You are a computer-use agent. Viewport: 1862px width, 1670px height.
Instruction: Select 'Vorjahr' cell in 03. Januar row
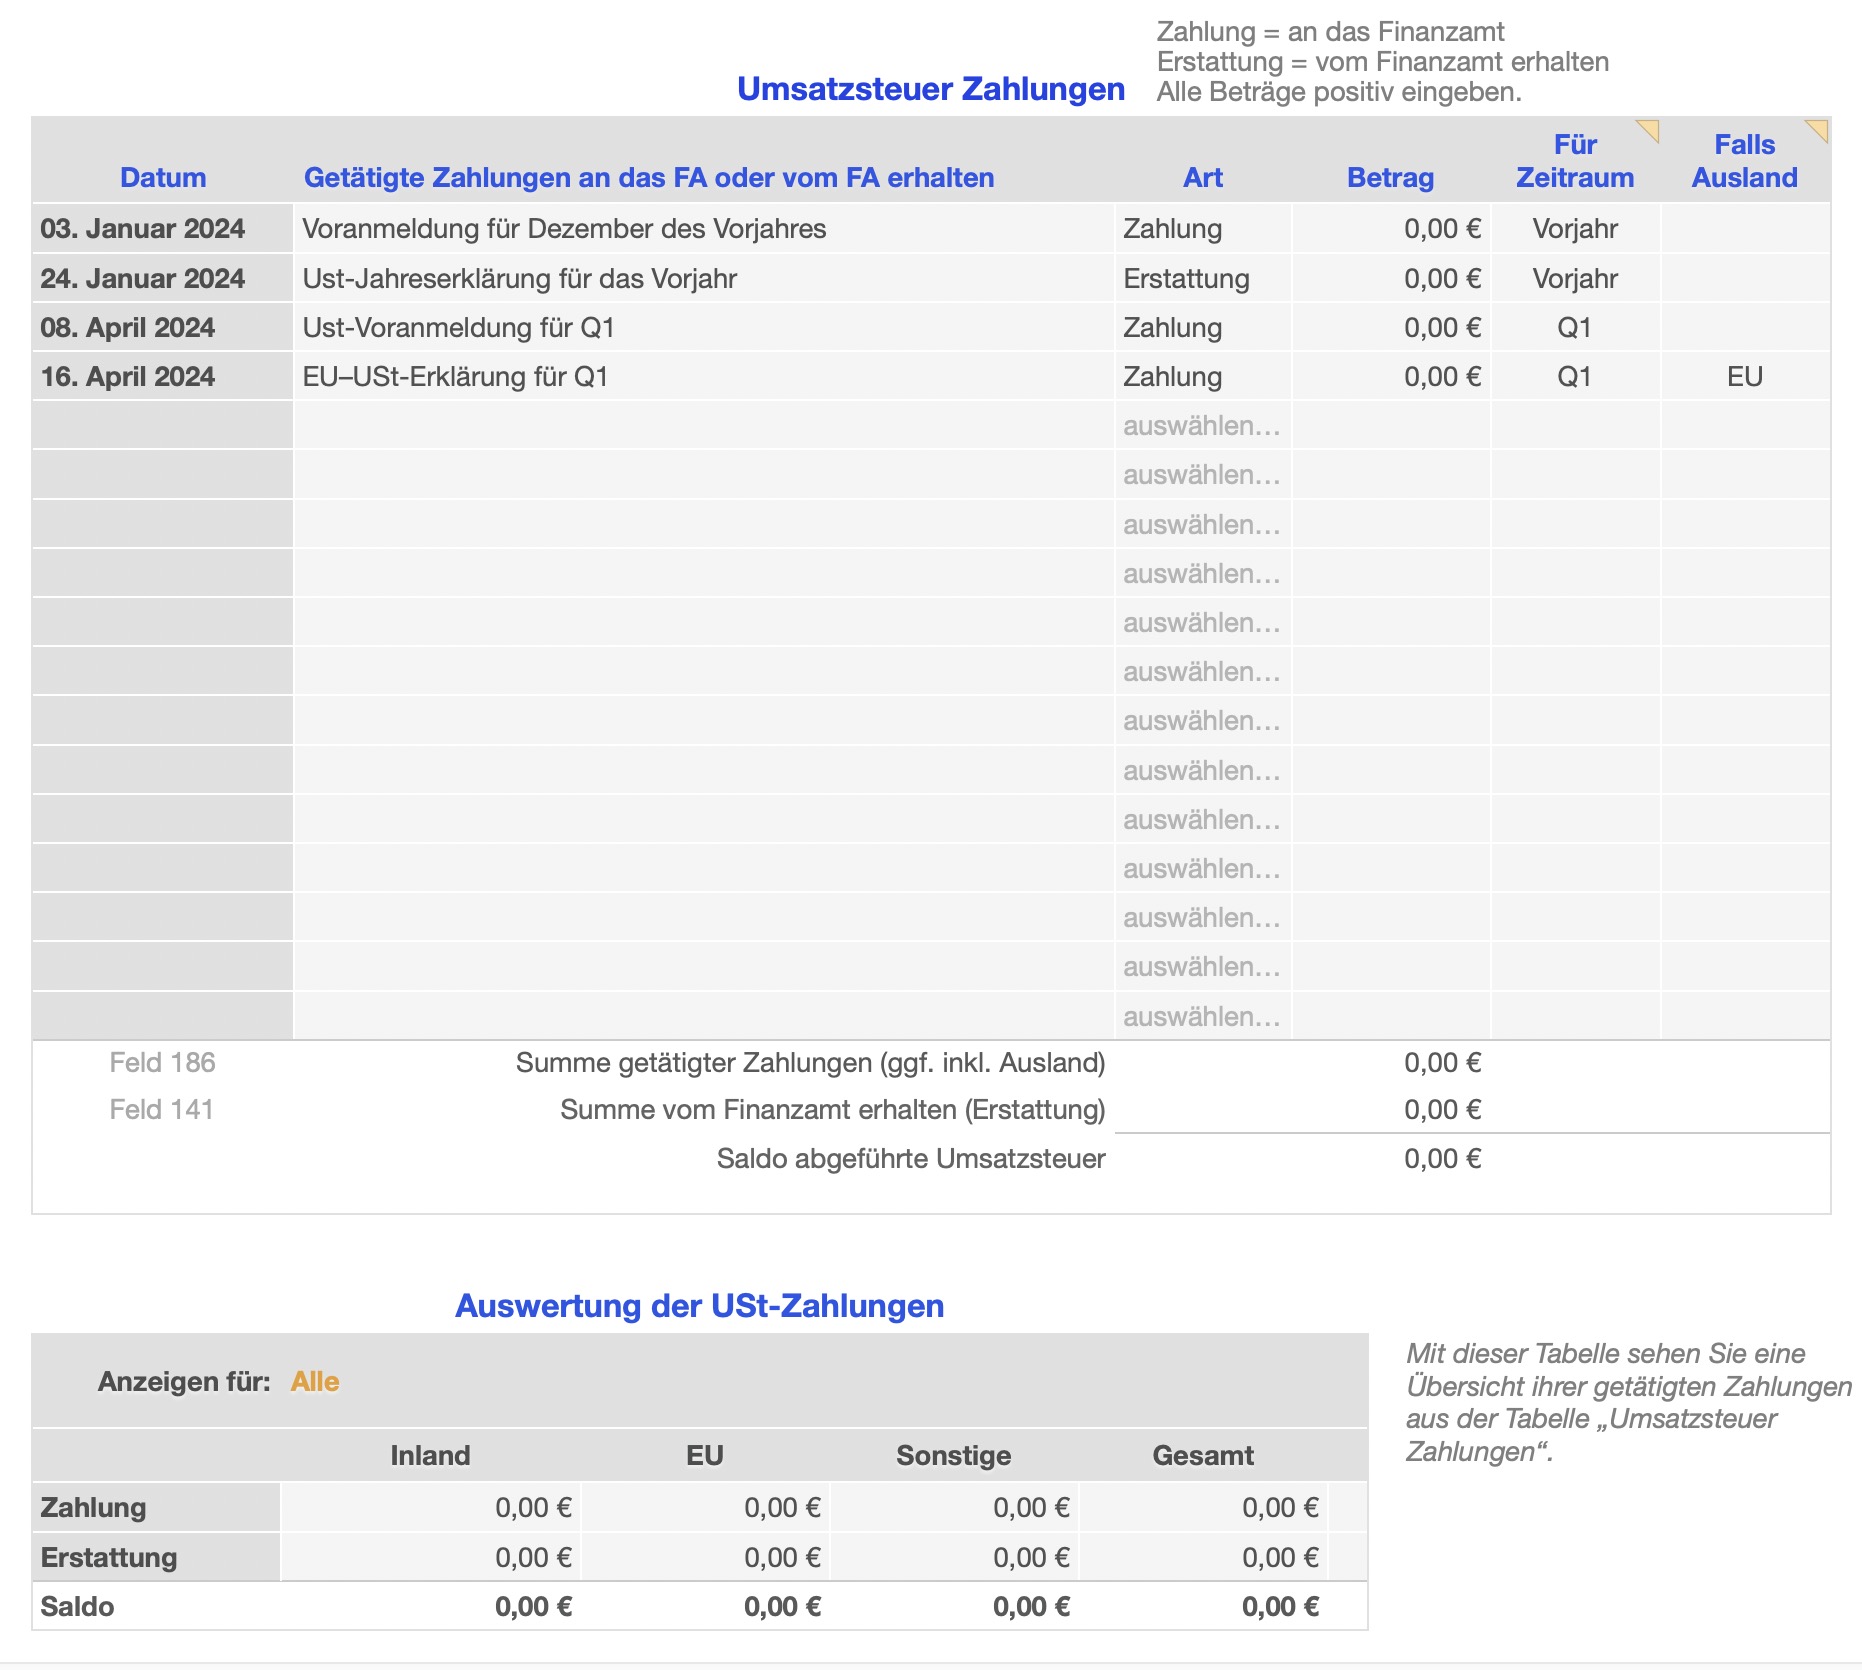pos(1574,229)
